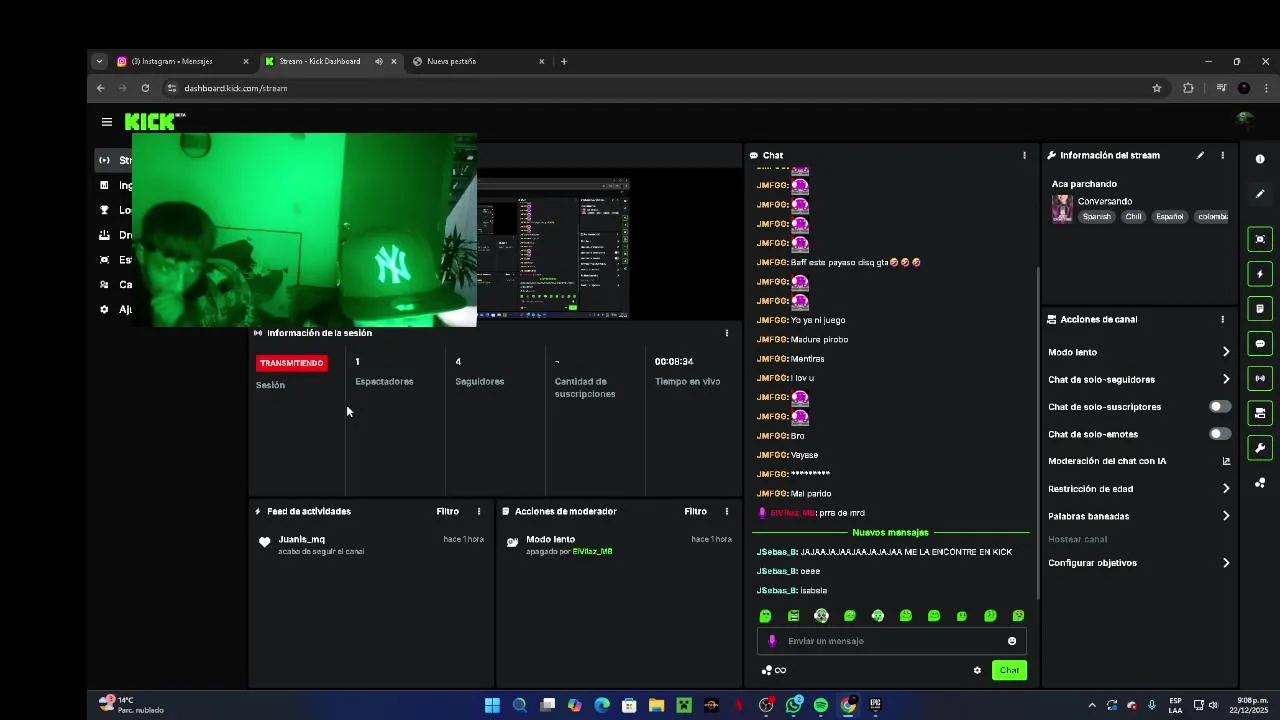Click the pencil icon in the right rail

(1260, 194)
